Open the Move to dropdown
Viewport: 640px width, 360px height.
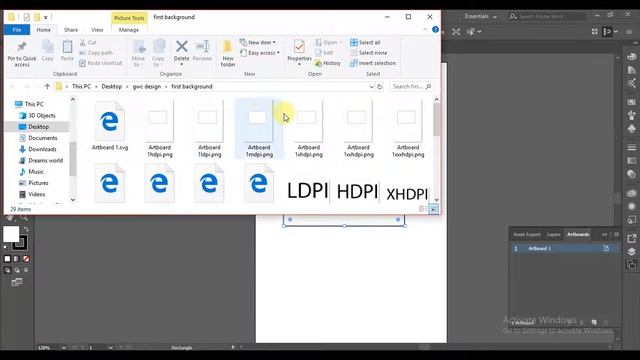coord(138,53)
